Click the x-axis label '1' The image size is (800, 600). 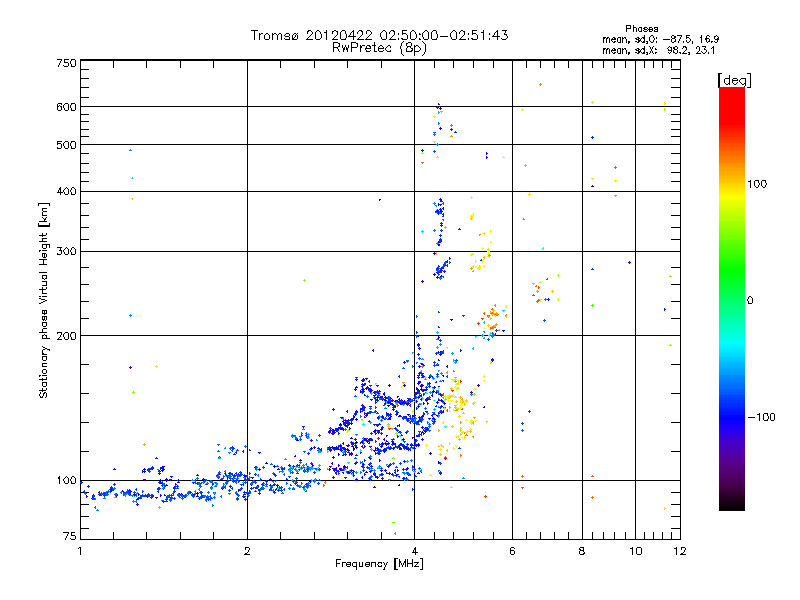(80, 551)
